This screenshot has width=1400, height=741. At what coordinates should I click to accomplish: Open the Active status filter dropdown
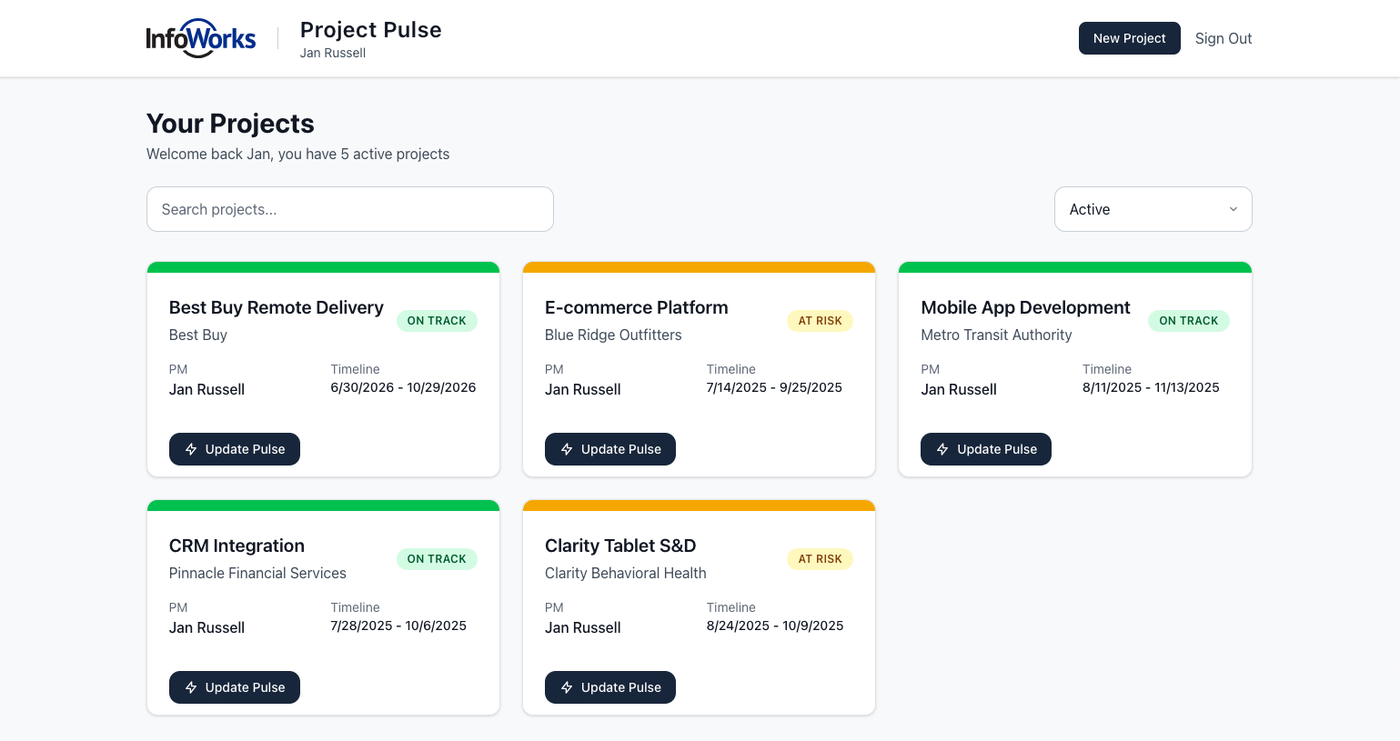[1153, 209]
